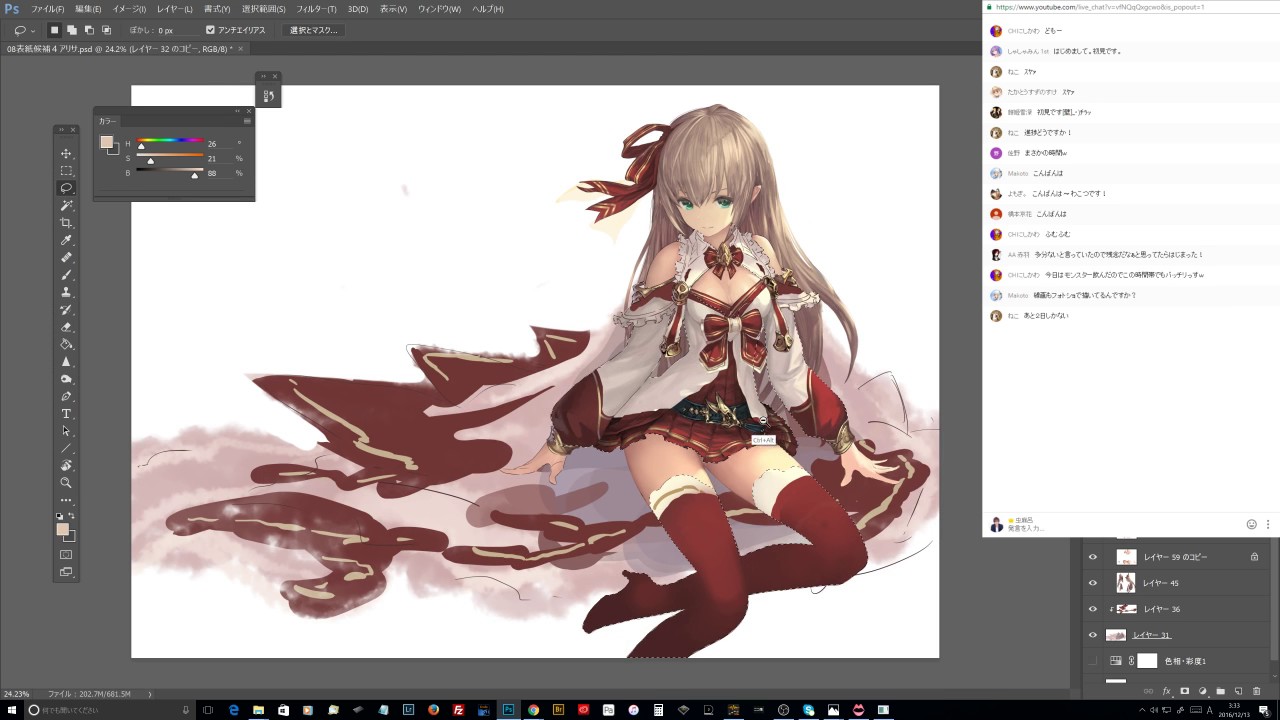Toggle the アンチエイリアス checkbox

click(x=210, y=30)
